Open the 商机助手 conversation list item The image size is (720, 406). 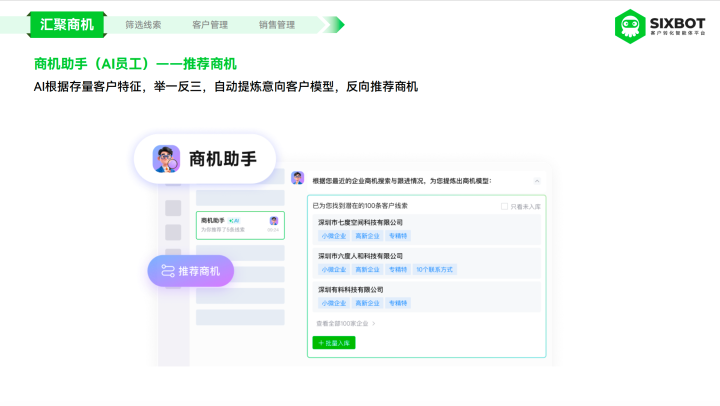(240, 225)
